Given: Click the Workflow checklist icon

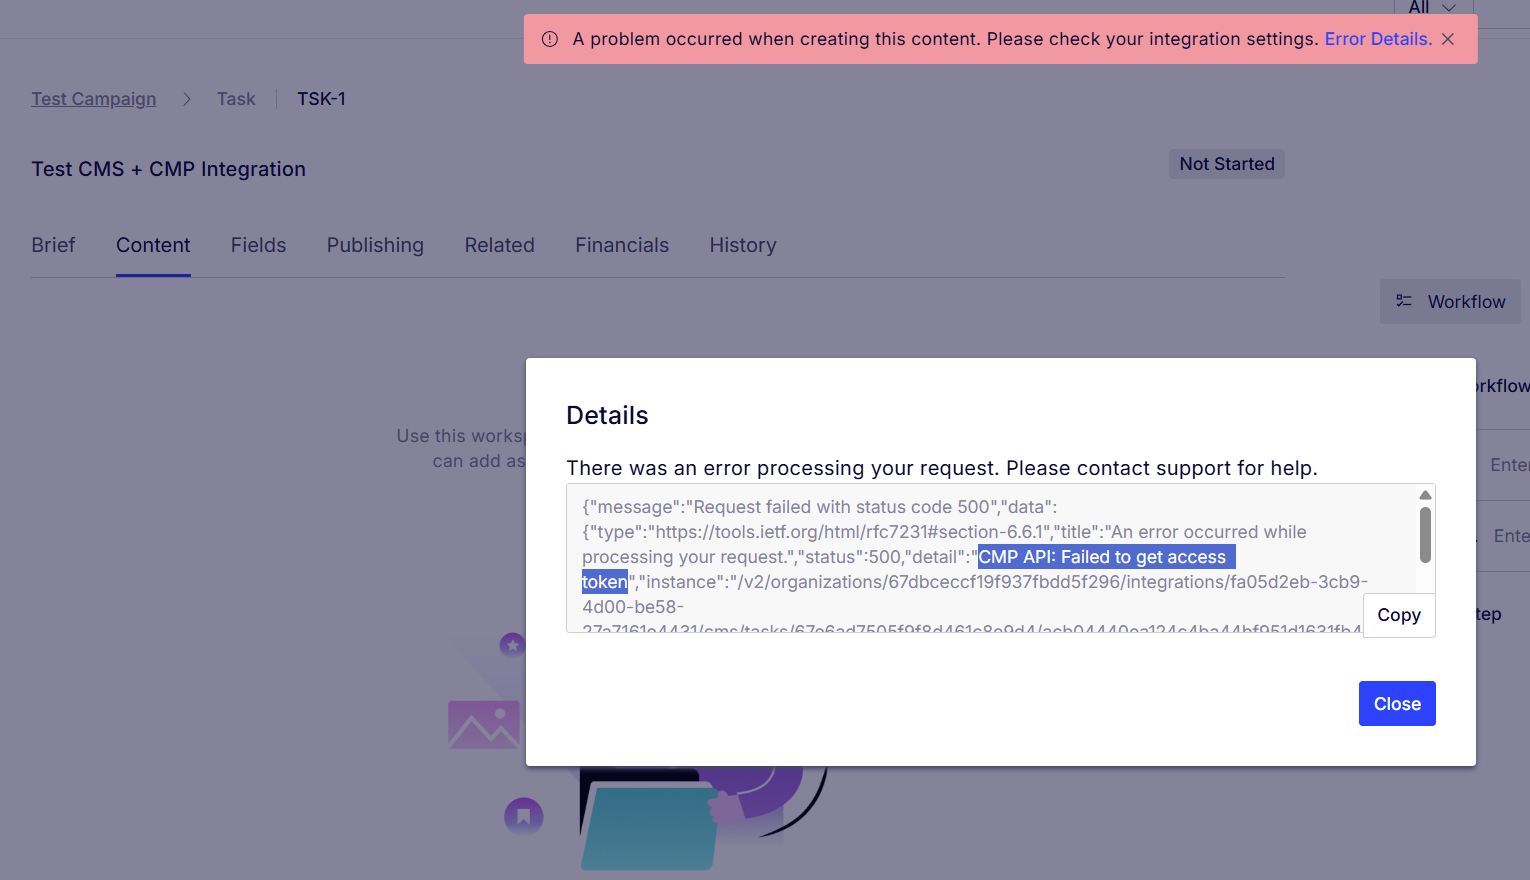Looking at the screenshot, I should coord(1404,301).
